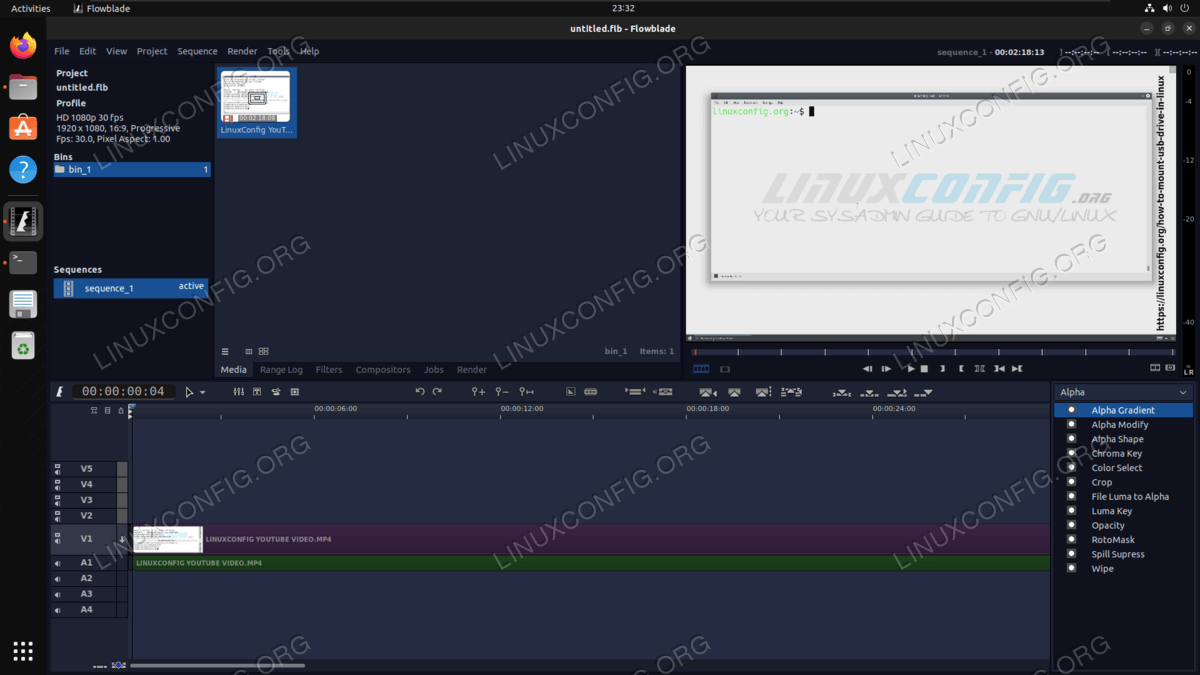Screen dimensions: 1200x675
Task: Select the LinuxConfig YouTube media thumbnail
Action: (x=256, y=102)
